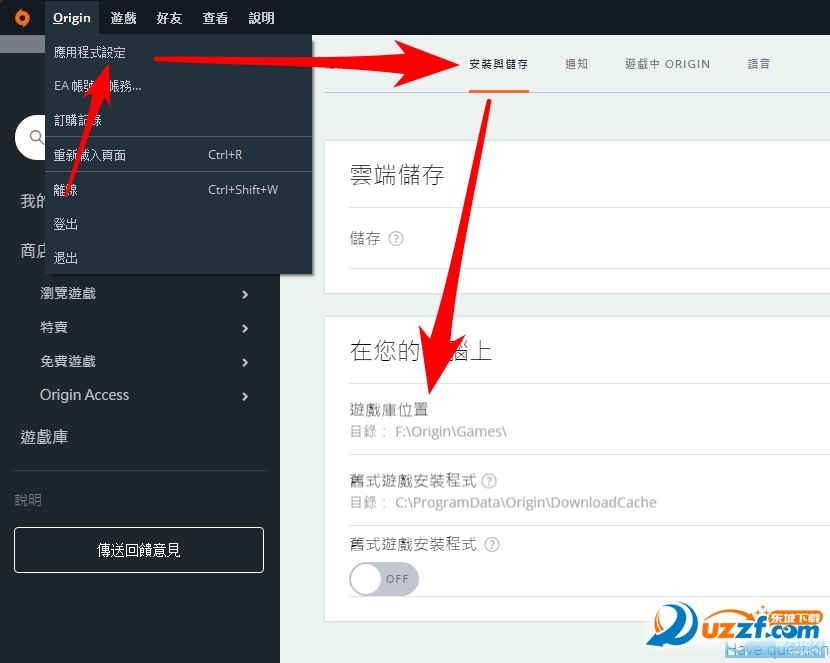
Task: Open the 查看 menu
Action: (215, 18)
